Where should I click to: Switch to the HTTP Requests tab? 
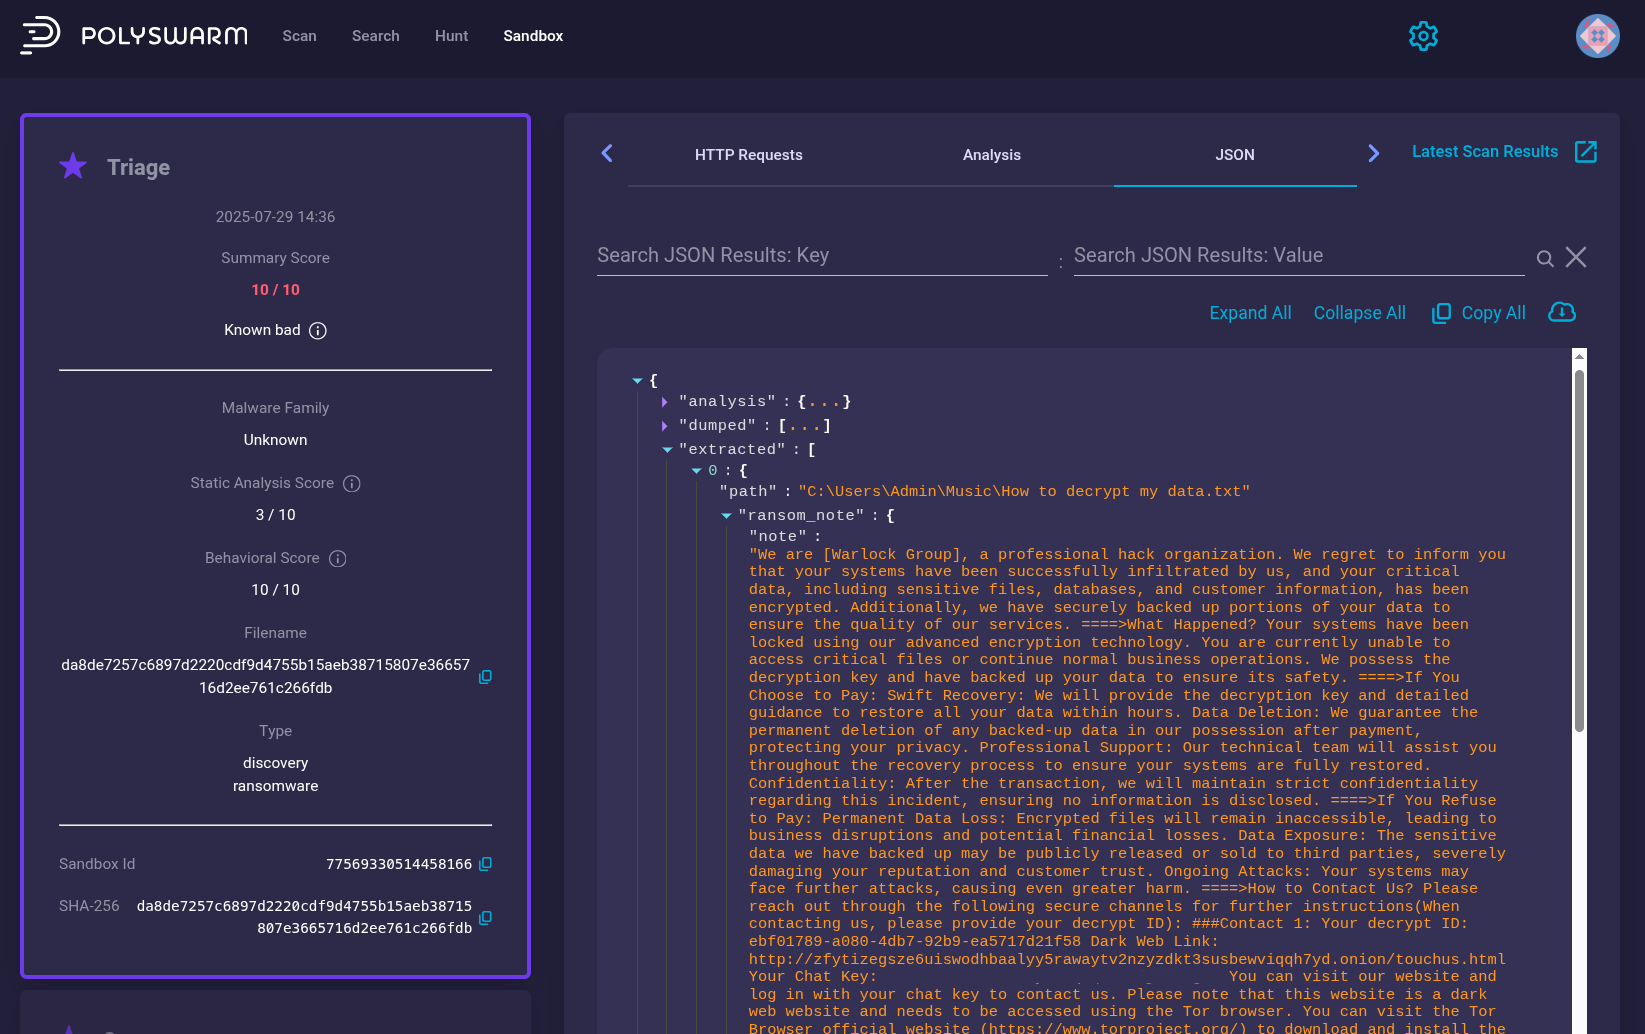pyautogui.click(x=749, y=155)
